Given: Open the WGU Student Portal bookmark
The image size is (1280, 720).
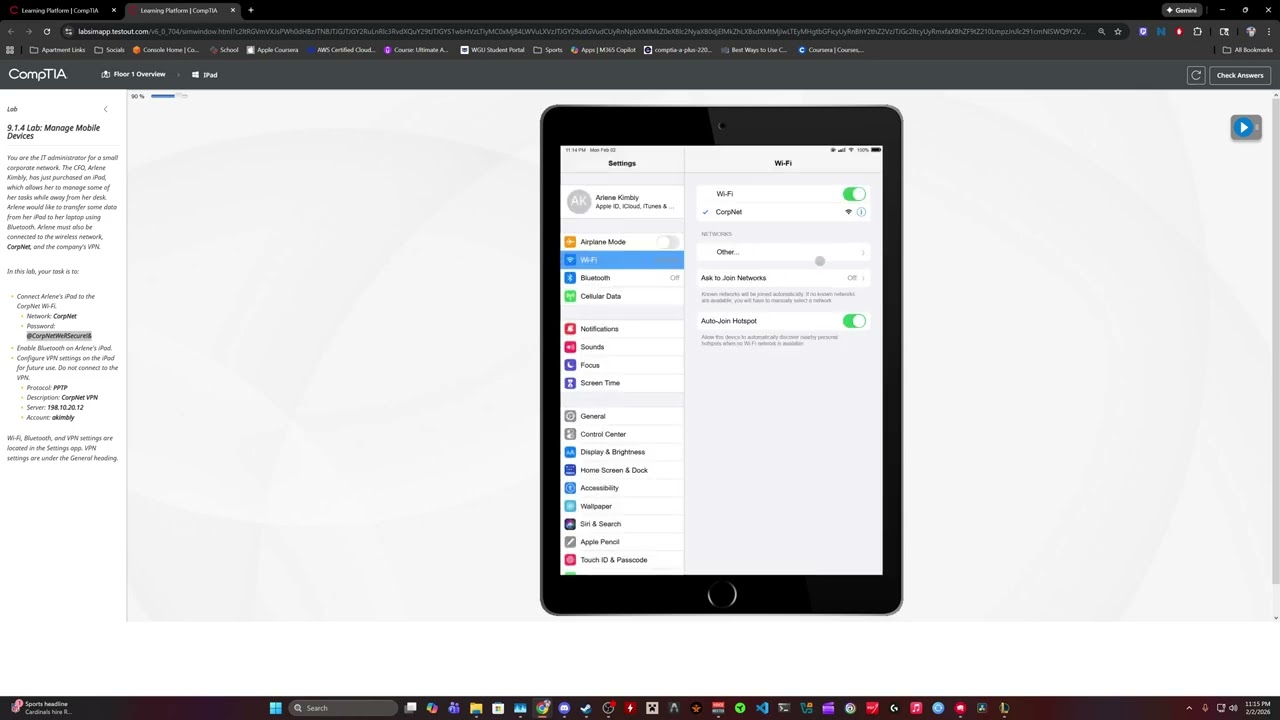Looking at the screenshot, I should click(x=492, y=50).
